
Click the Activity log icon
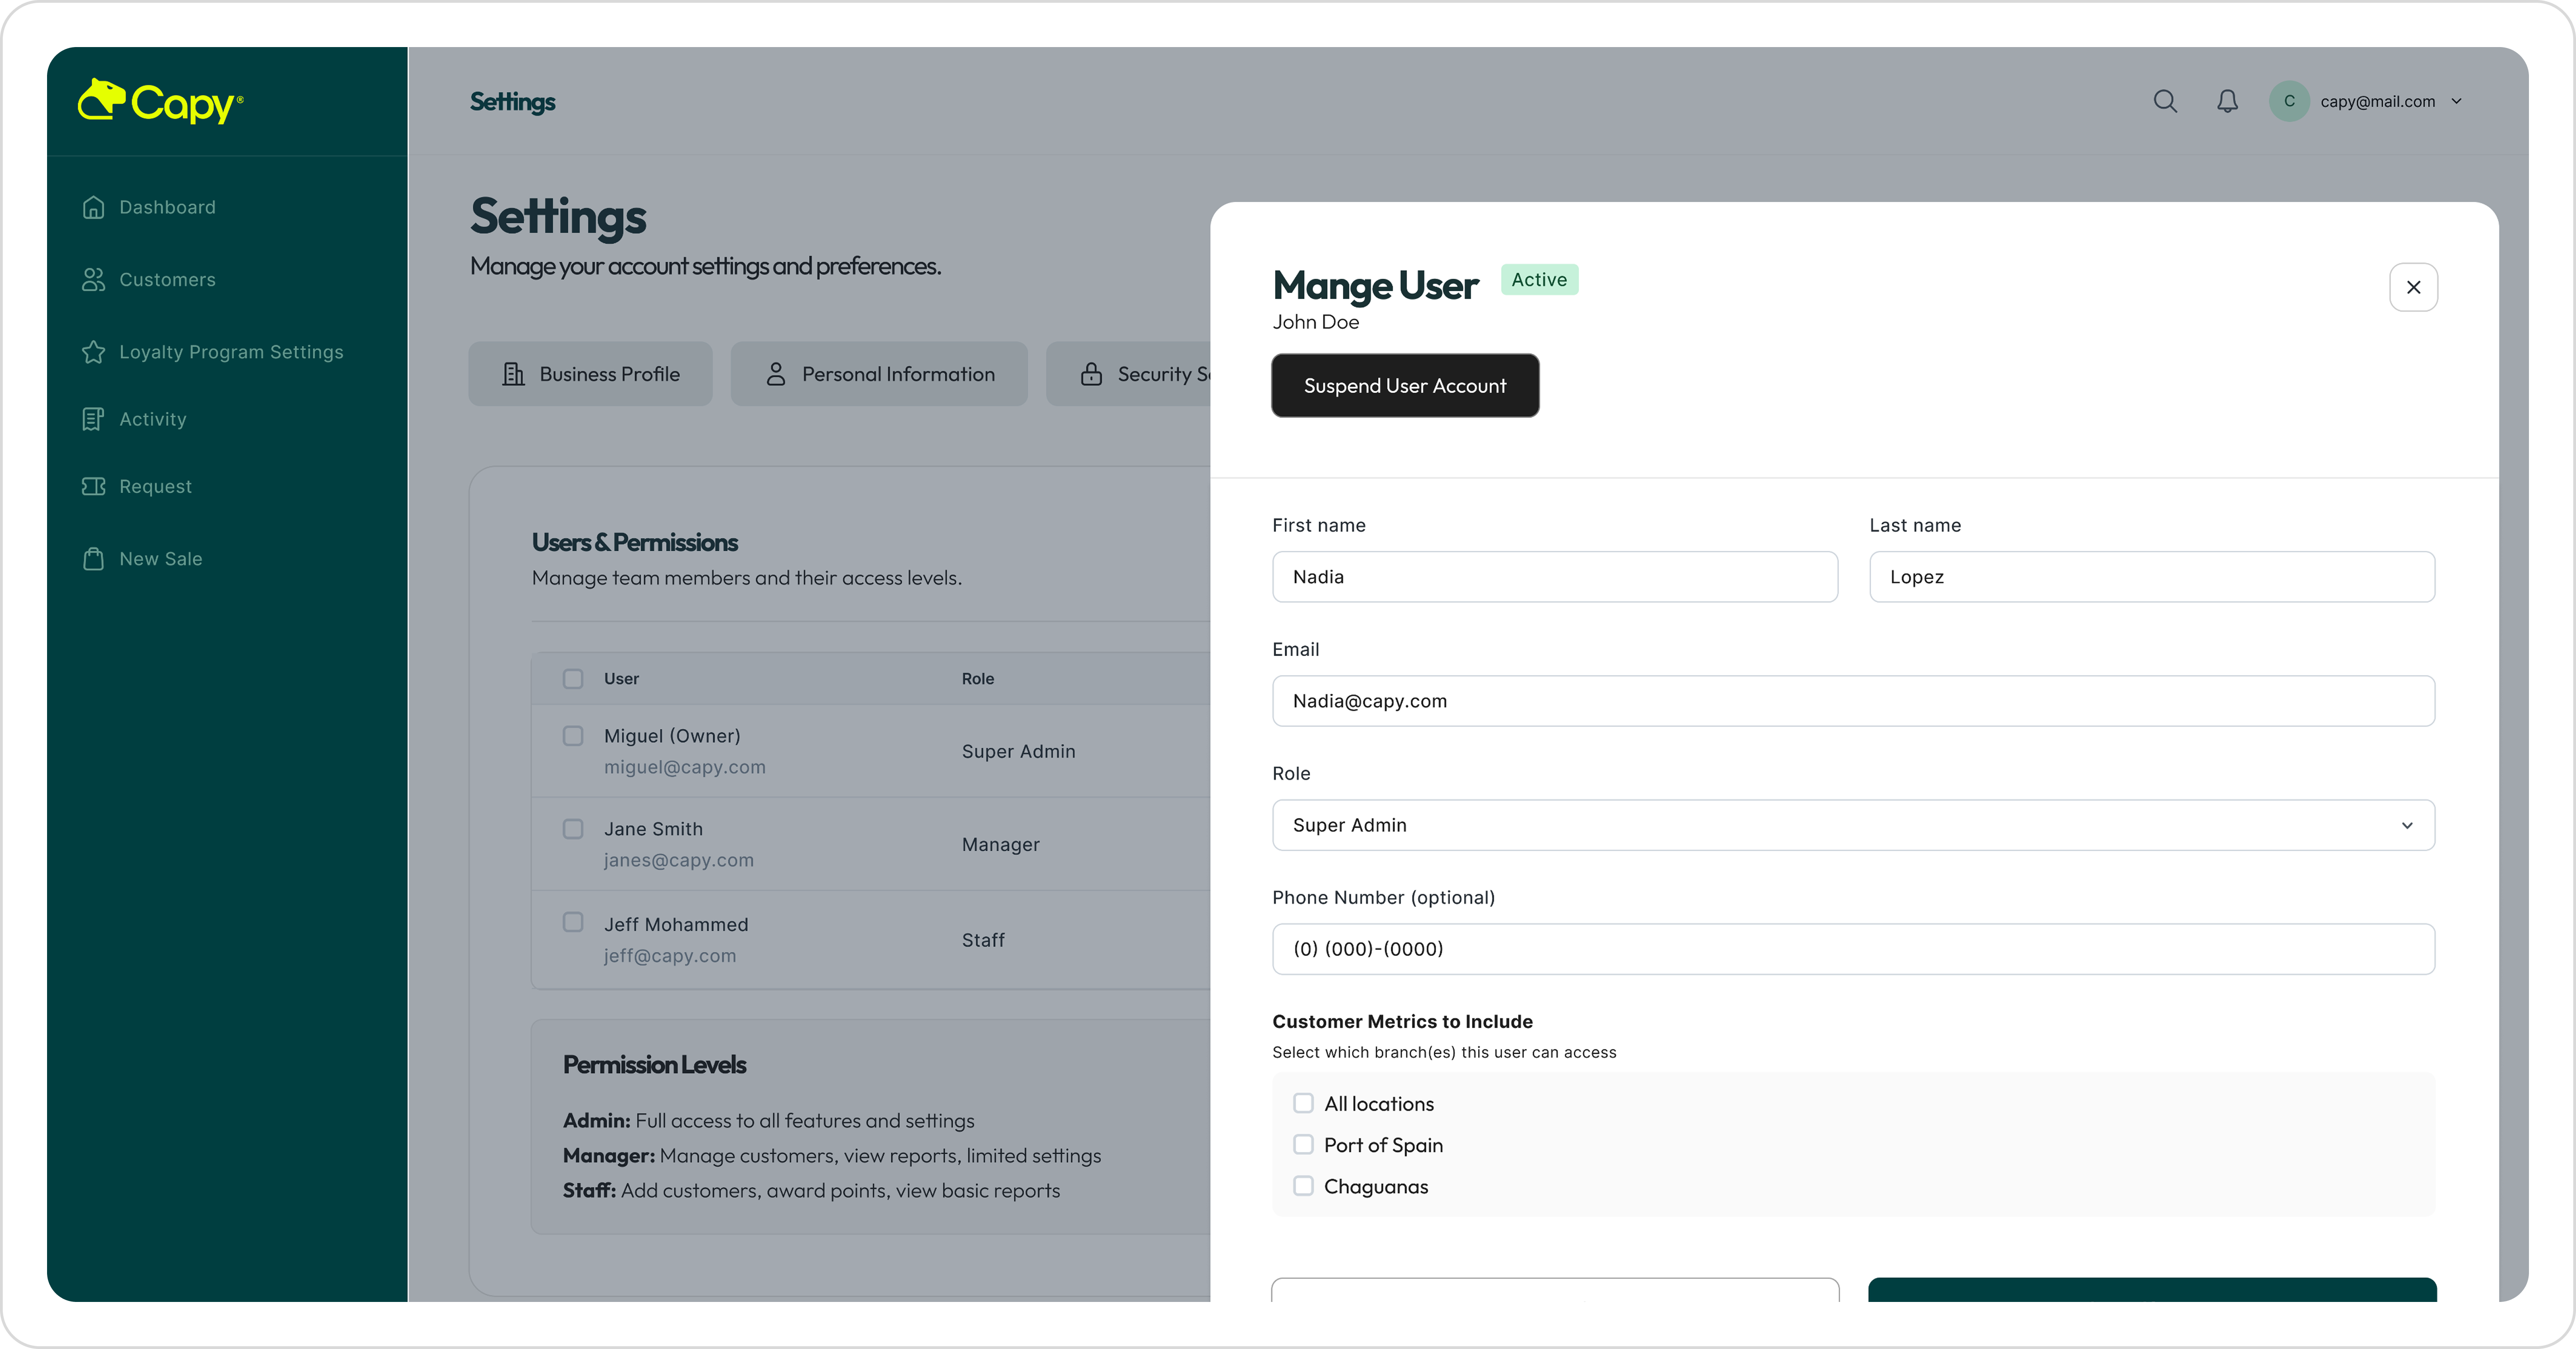click(x=94, y=419)
